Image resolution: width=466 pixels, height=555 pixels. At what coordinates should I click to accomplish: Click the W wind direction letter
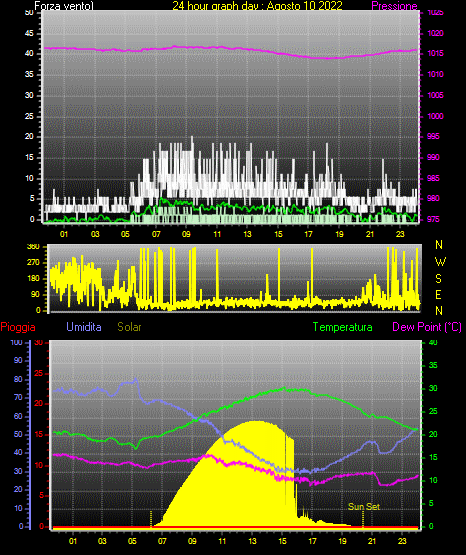click(x=440, y=262)
